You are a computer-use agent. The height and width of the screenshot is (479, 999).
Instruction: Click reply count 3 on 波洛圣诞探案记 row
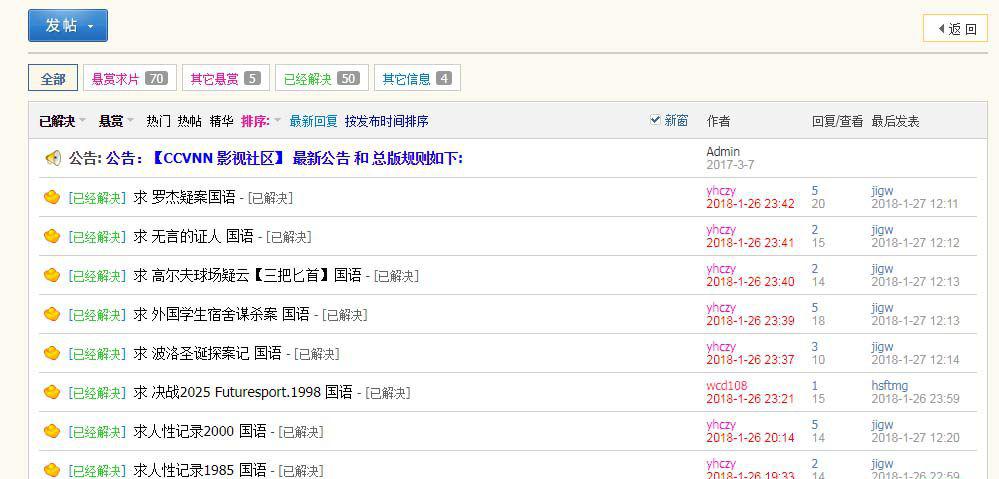[x=815, y=347]
